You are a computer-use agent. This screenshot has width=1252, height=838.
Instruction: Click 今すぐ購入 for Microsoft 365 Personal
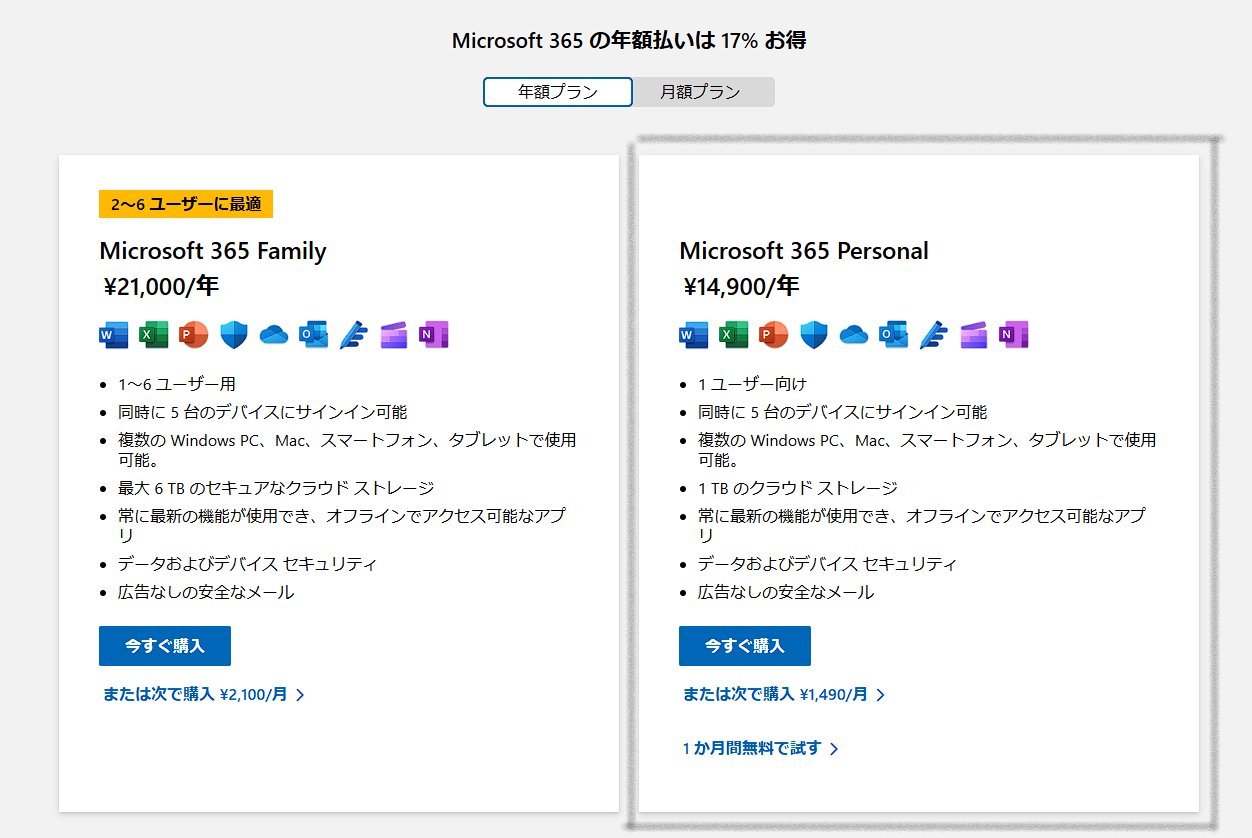click(x=745, y=646)
